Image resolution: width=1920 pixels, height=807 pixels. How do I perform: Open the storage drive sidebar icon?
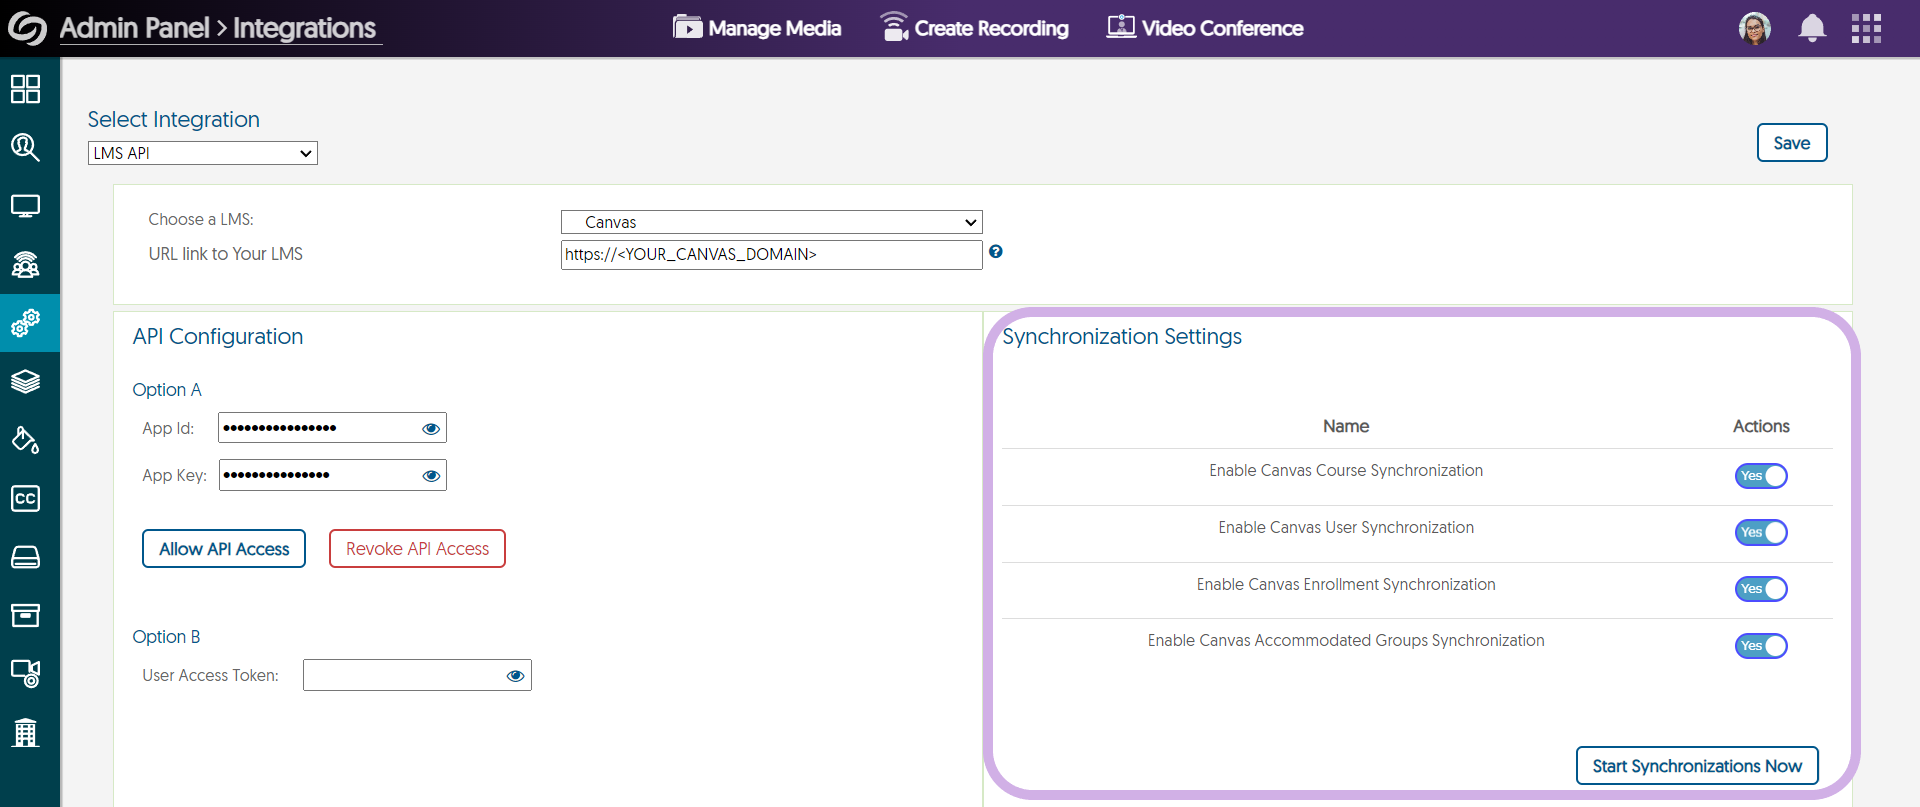click(x=25, y=557)
